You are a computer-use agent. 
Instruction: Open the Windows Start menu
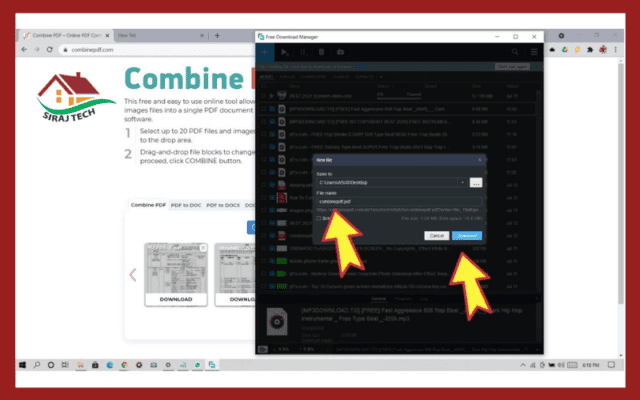coord(22,365)
